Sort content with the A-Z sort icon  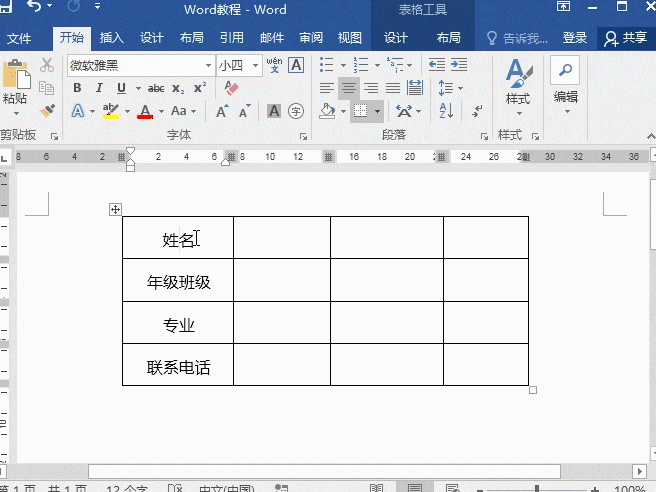click(x=446, y=111)
